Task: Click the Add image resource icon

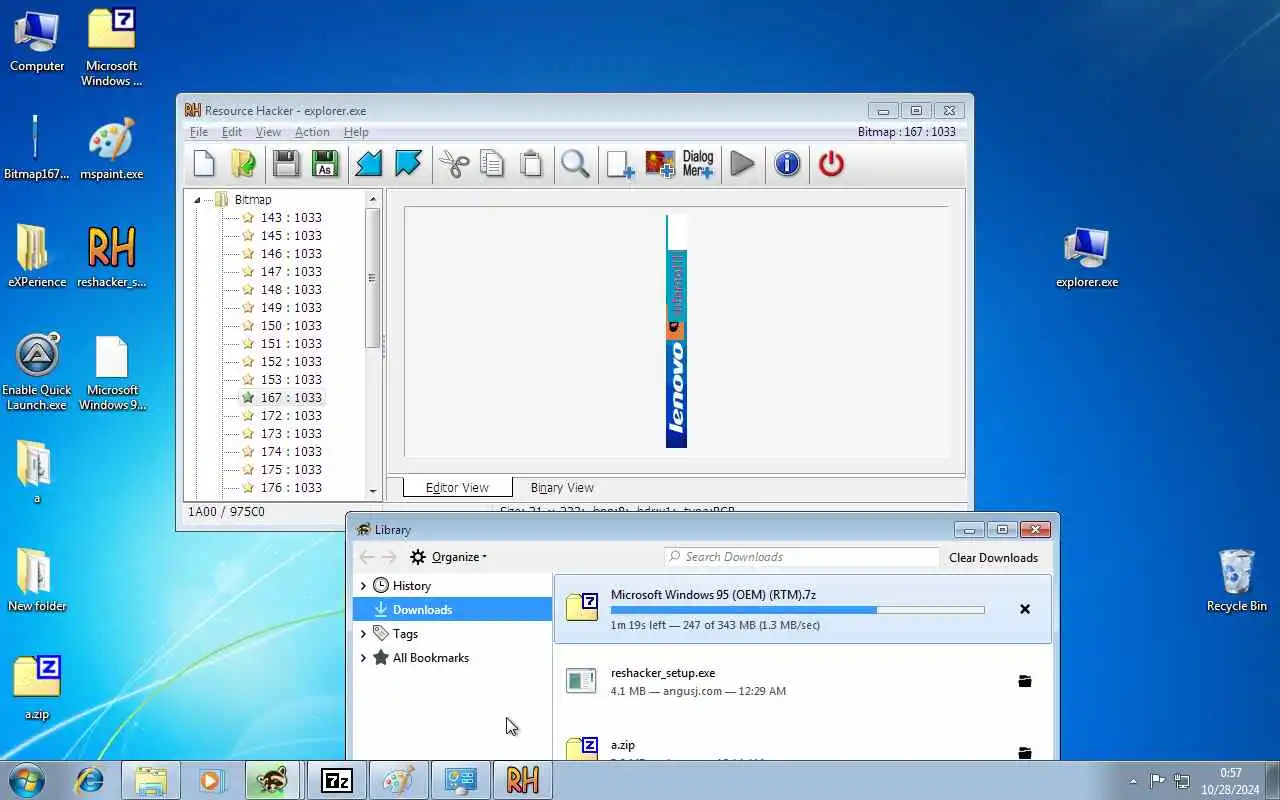Action: click(x=659, y=164)
